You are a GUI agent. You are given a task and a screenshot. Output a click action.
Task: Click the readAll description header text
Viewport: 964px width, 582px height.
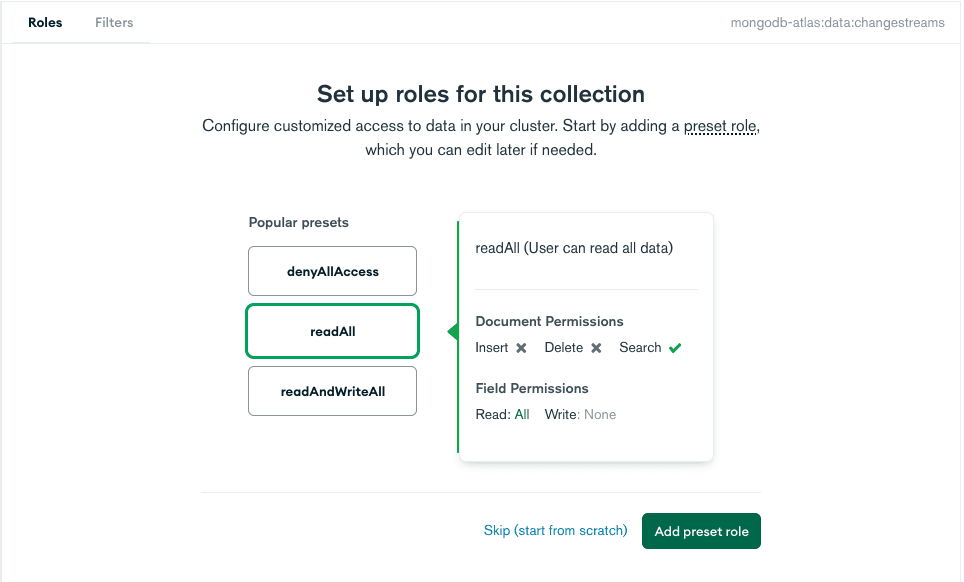coord(574,248)
